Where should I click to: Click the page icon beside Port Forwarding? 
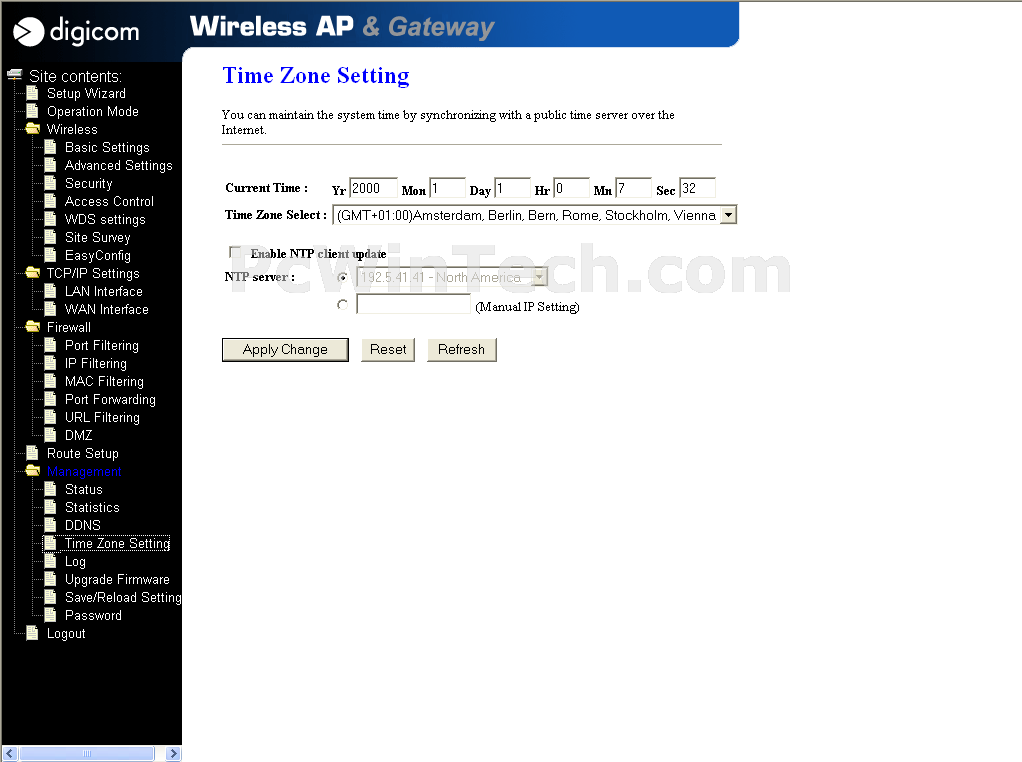click(x=50, y=400)
